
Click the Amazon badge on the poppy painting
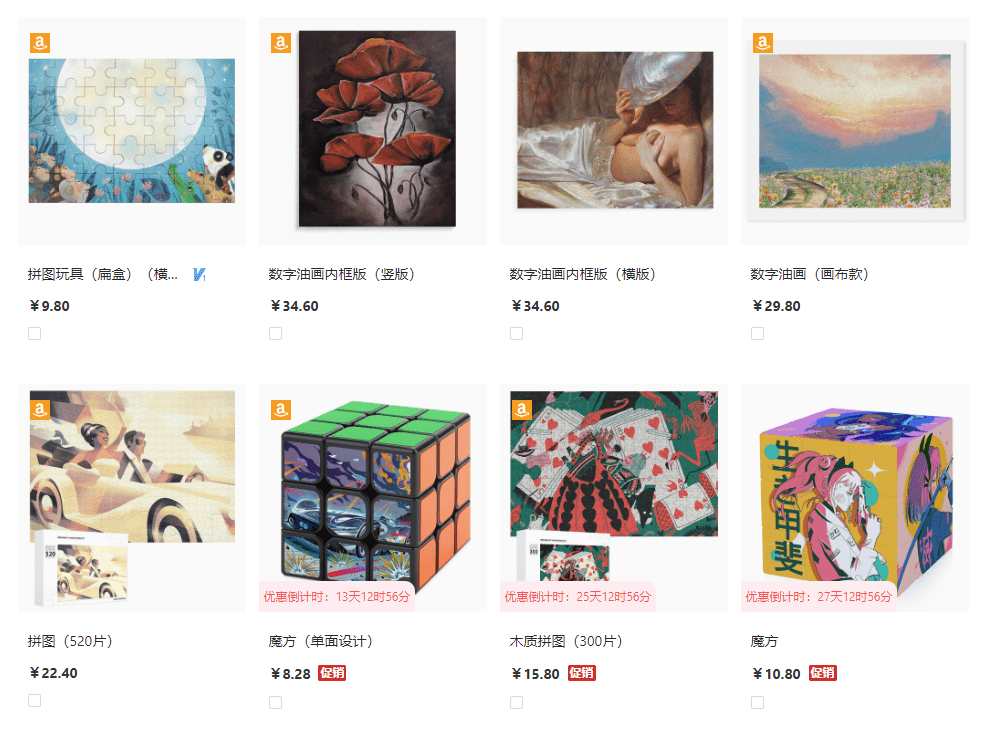coord(280,43)
